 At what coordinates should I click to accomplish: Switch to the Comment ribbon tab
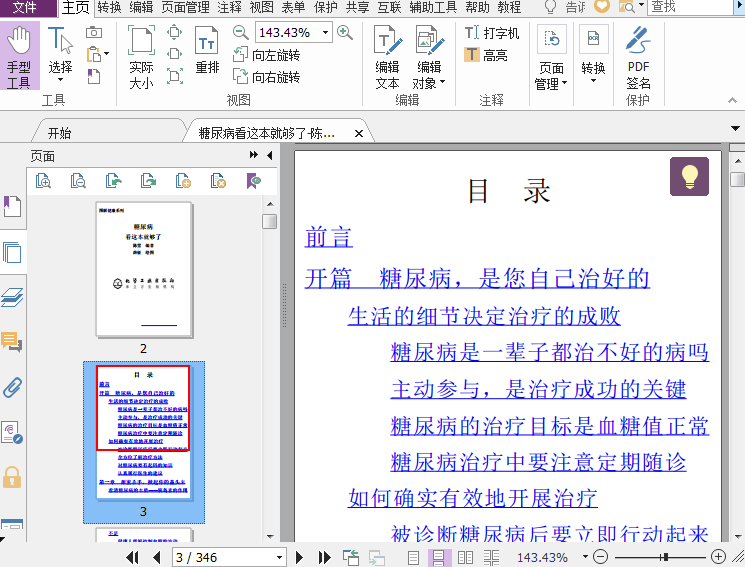(229, 7)
